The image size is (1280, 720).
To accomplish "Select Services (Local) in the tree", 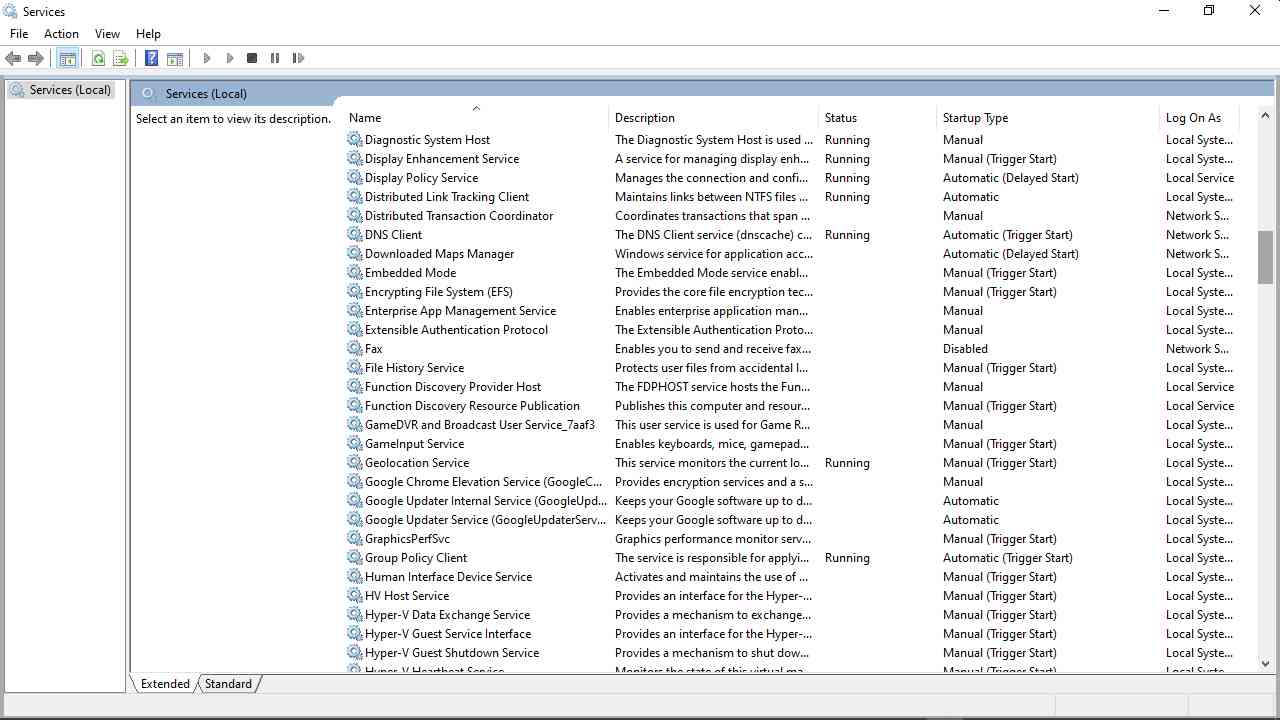I will pos(69,90).
